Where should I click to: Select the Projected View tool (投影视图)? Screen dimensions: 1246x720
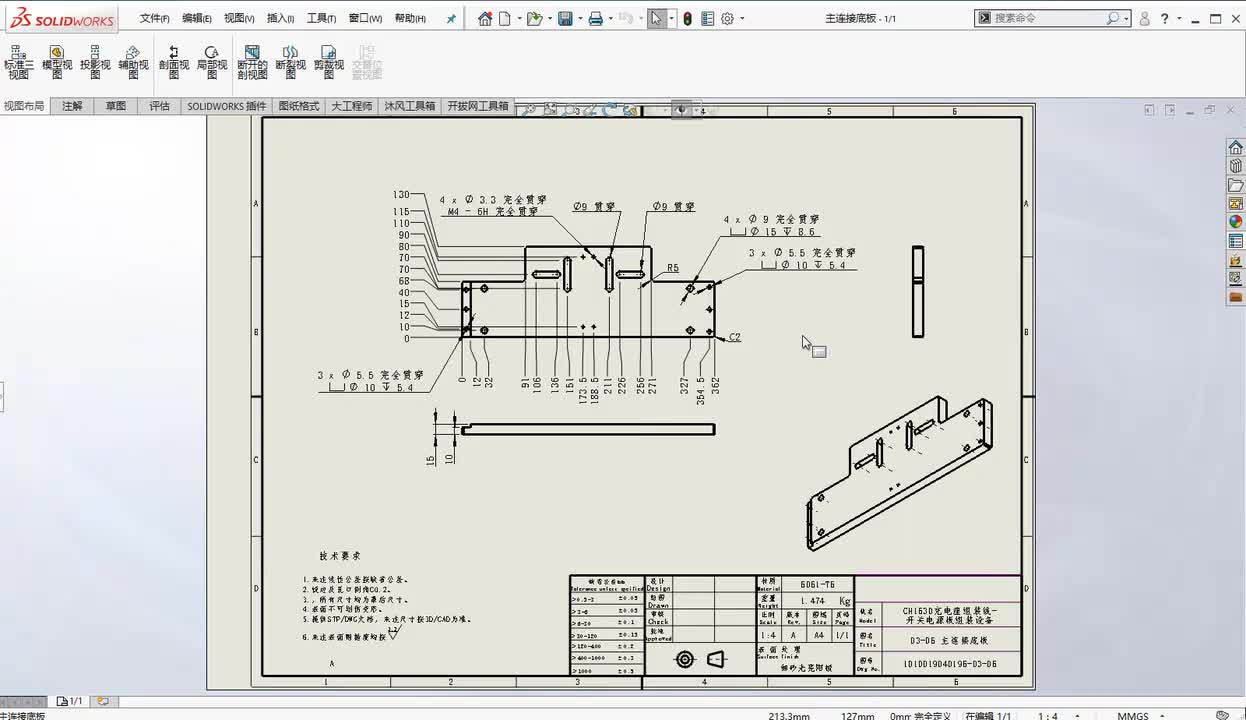[x=95, y=62]
